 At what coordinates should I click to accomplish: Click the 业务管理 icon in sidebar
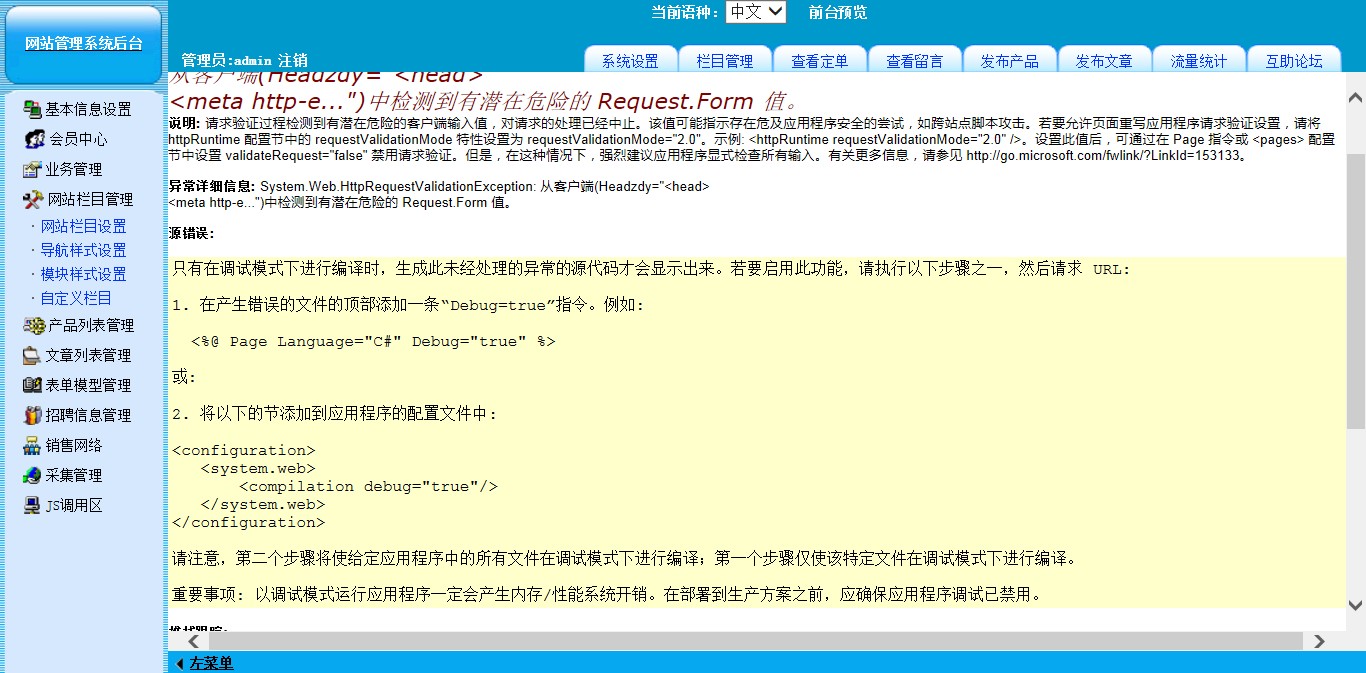coord(32,169)
